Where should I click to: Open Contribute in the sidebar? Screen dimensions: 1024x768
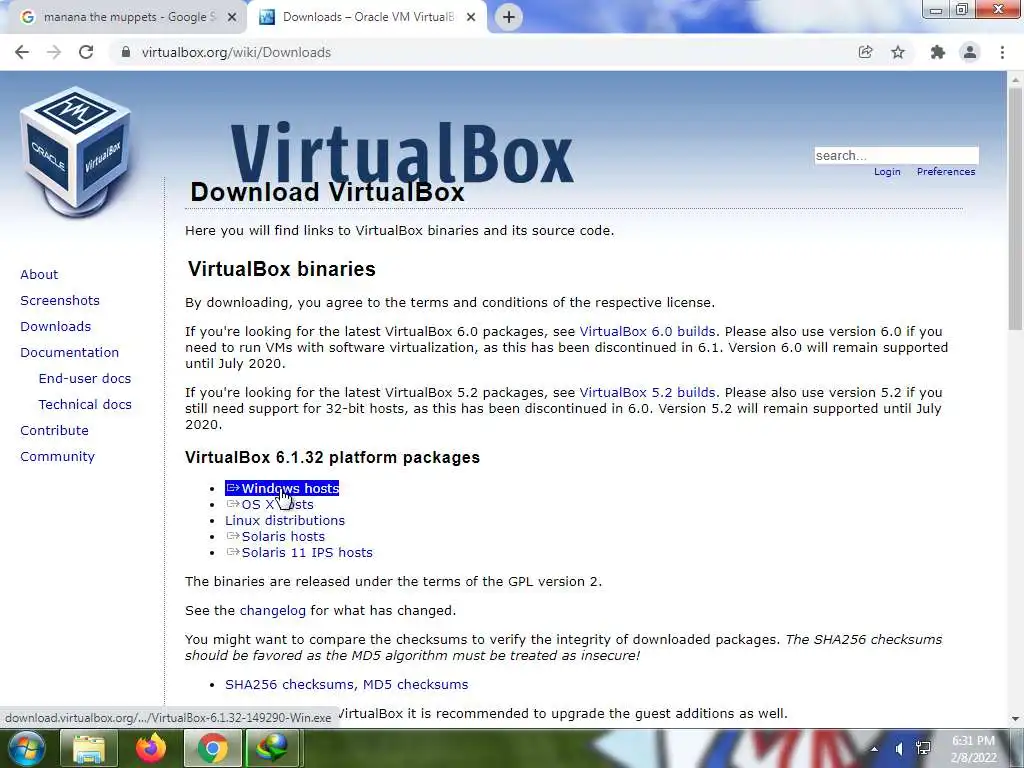(54, 430)
